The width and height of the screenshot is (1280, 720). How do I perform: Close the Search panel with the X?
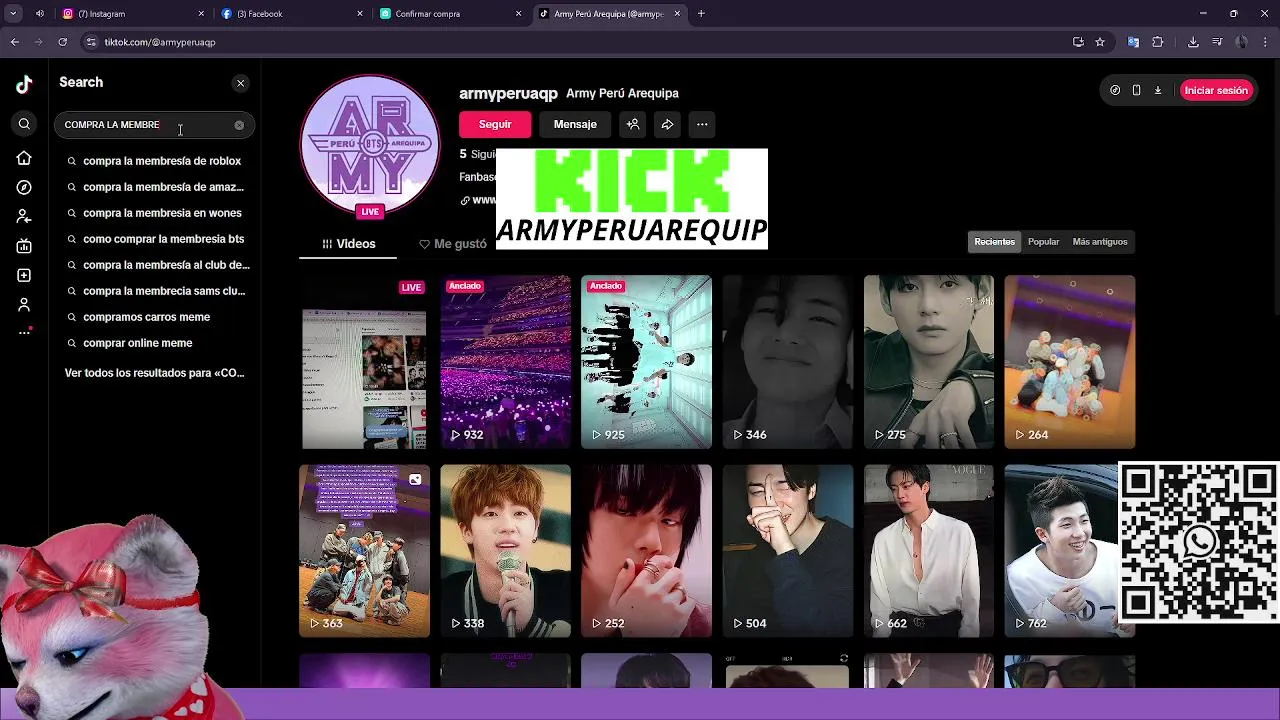pyautogui.click(x=240, y=83)
